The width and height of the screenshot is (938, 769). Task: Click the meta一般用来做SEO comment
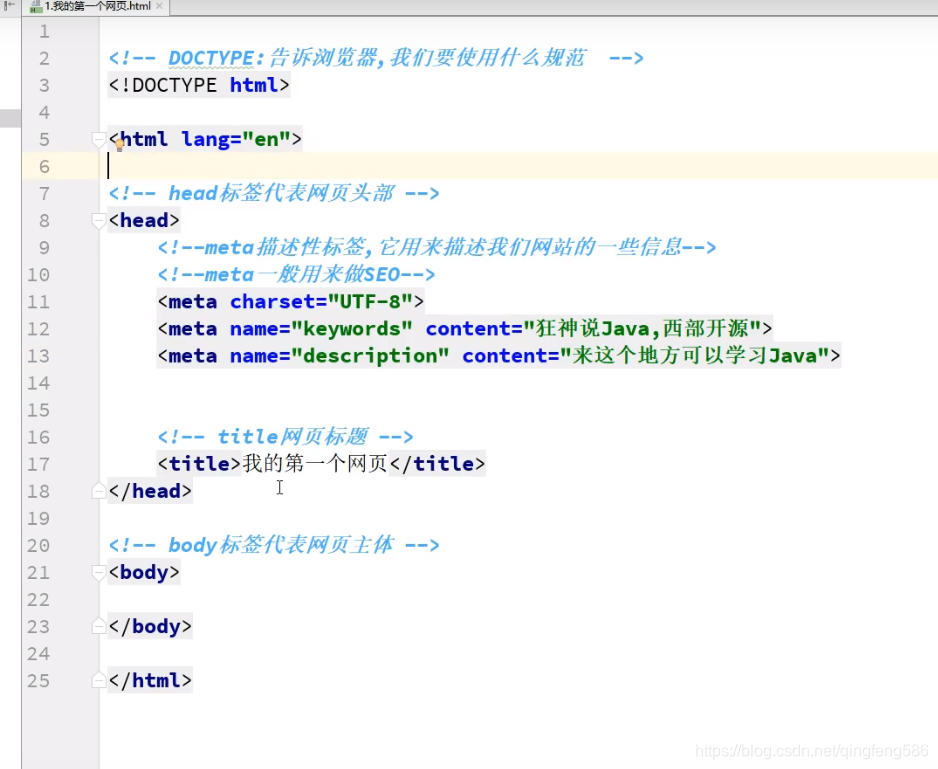pos(296,275)
